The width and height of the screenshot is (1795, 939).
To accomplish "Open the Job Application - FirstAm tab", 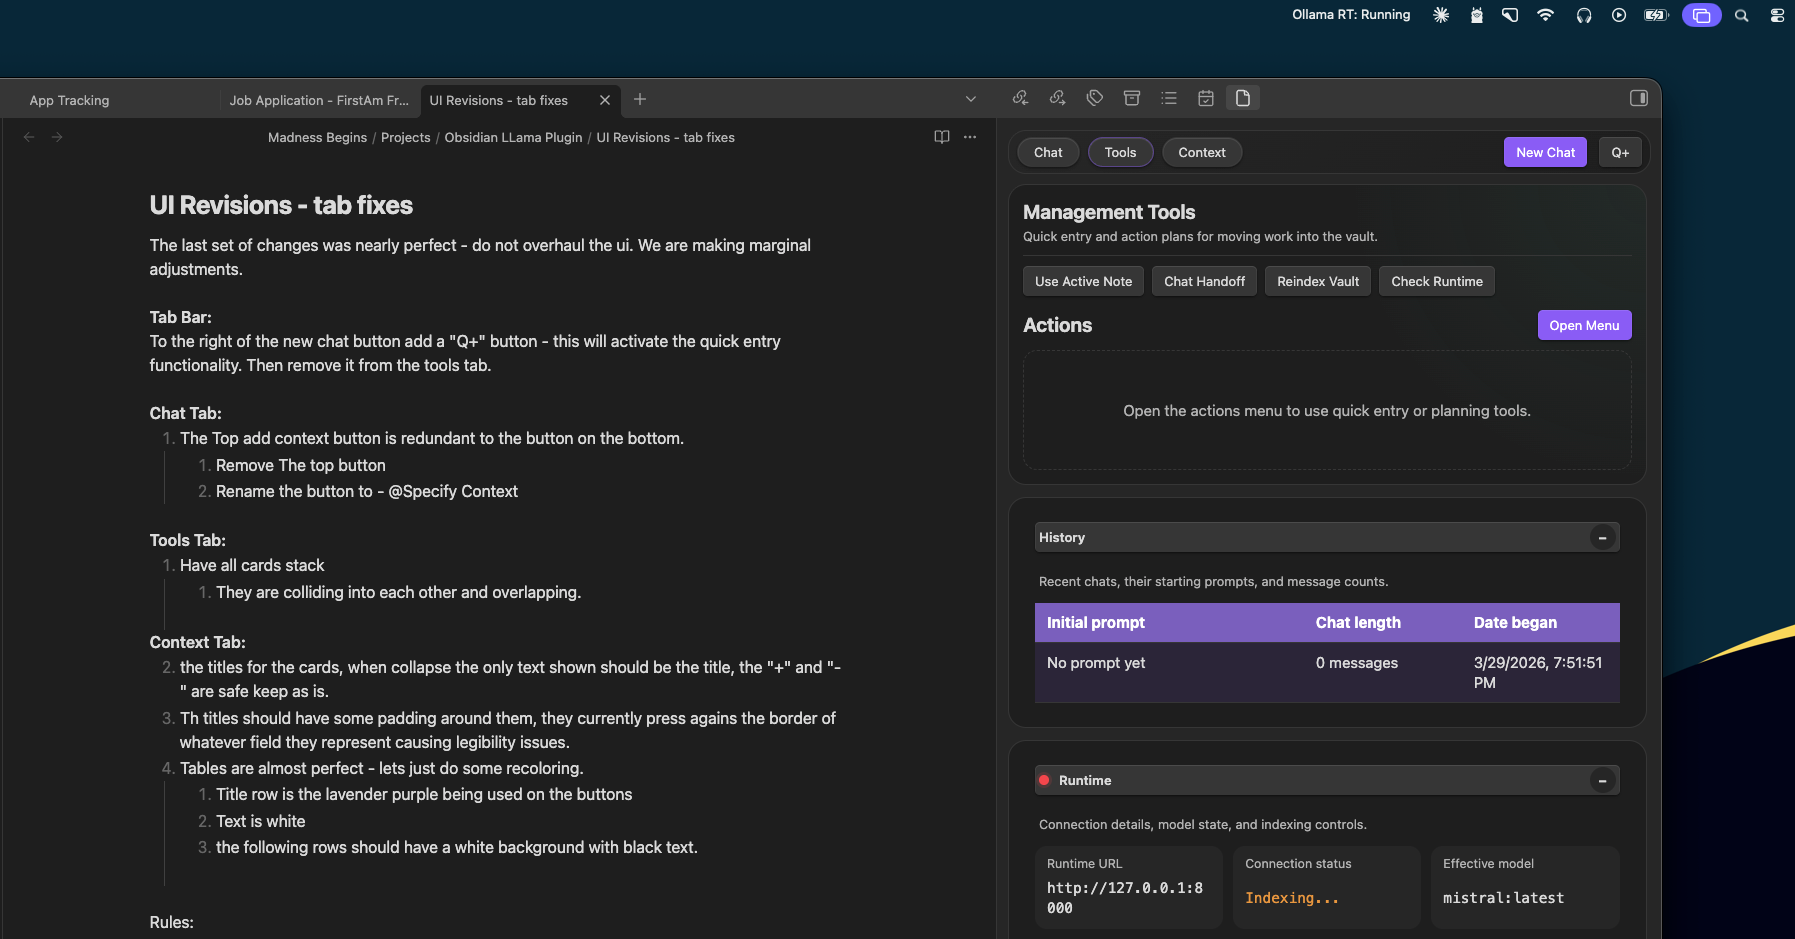I will (x=319, y=100).
